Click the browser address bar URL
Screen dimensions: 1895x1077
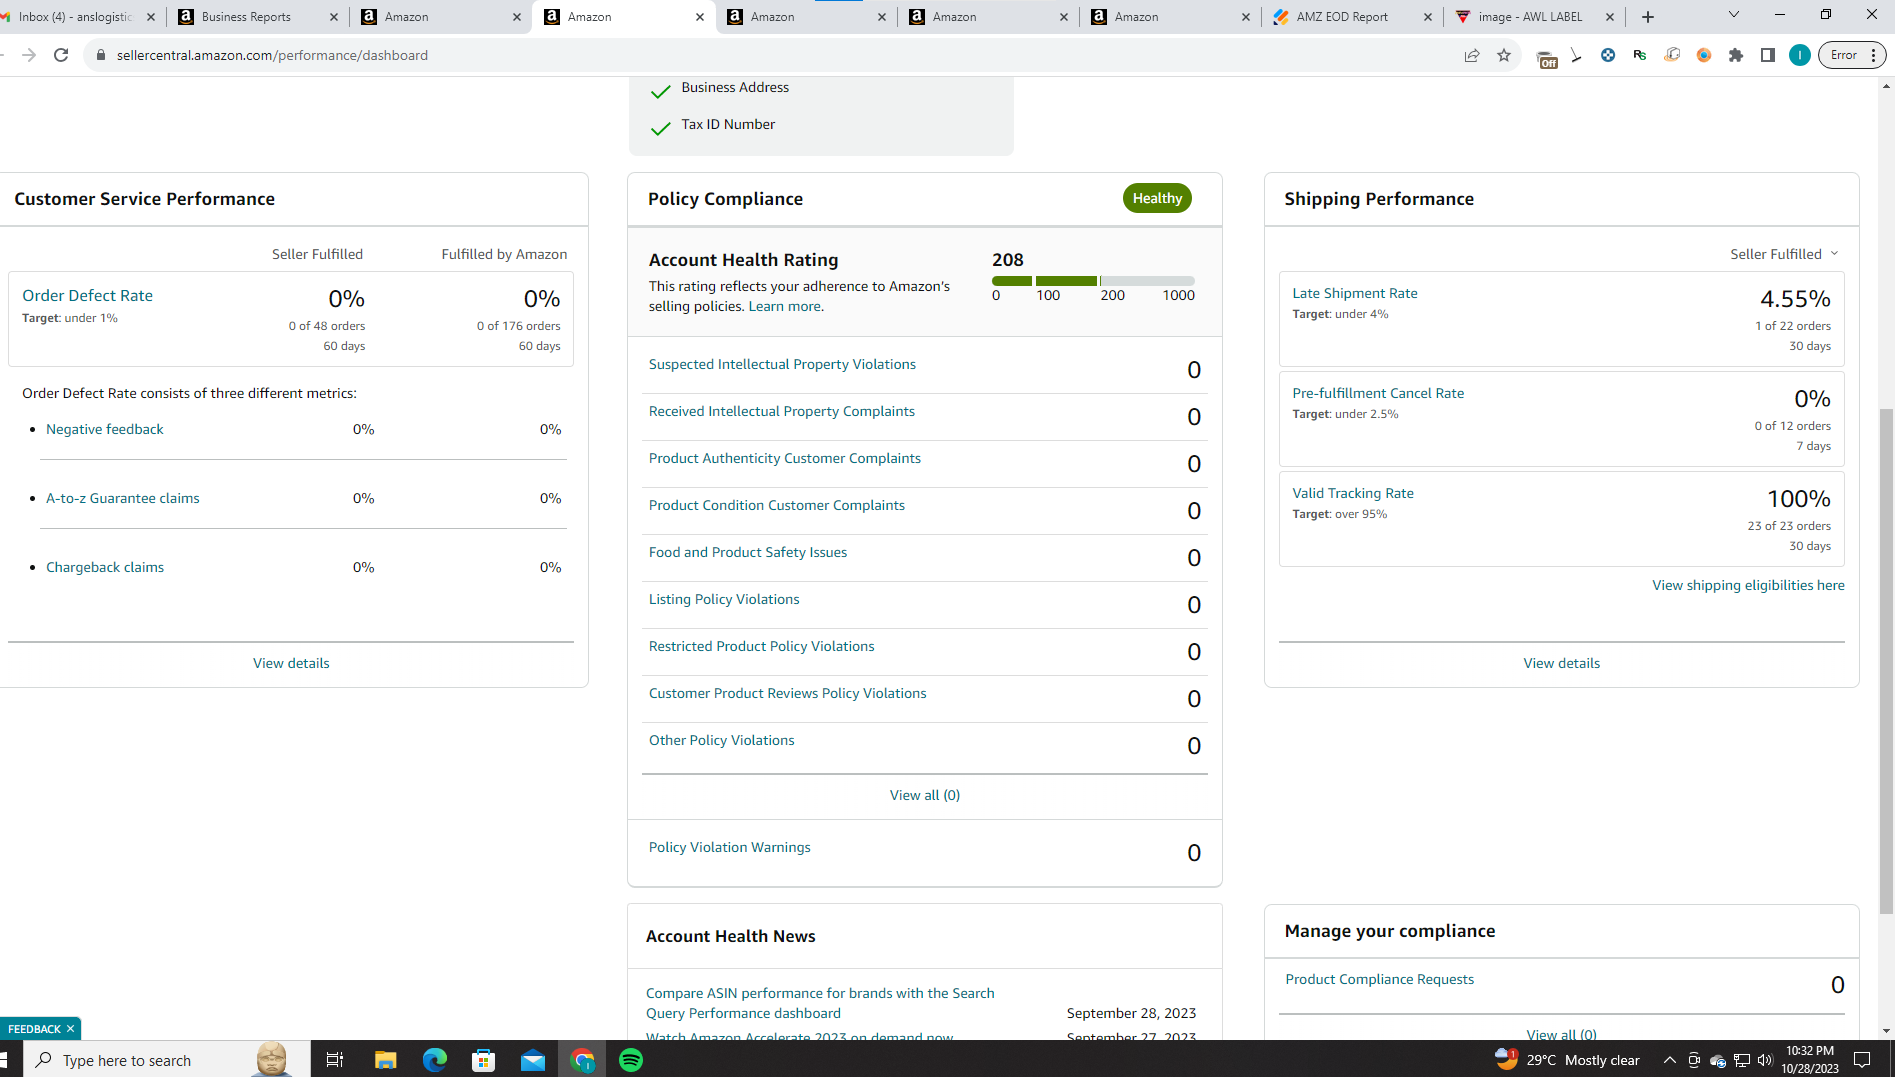272,55
